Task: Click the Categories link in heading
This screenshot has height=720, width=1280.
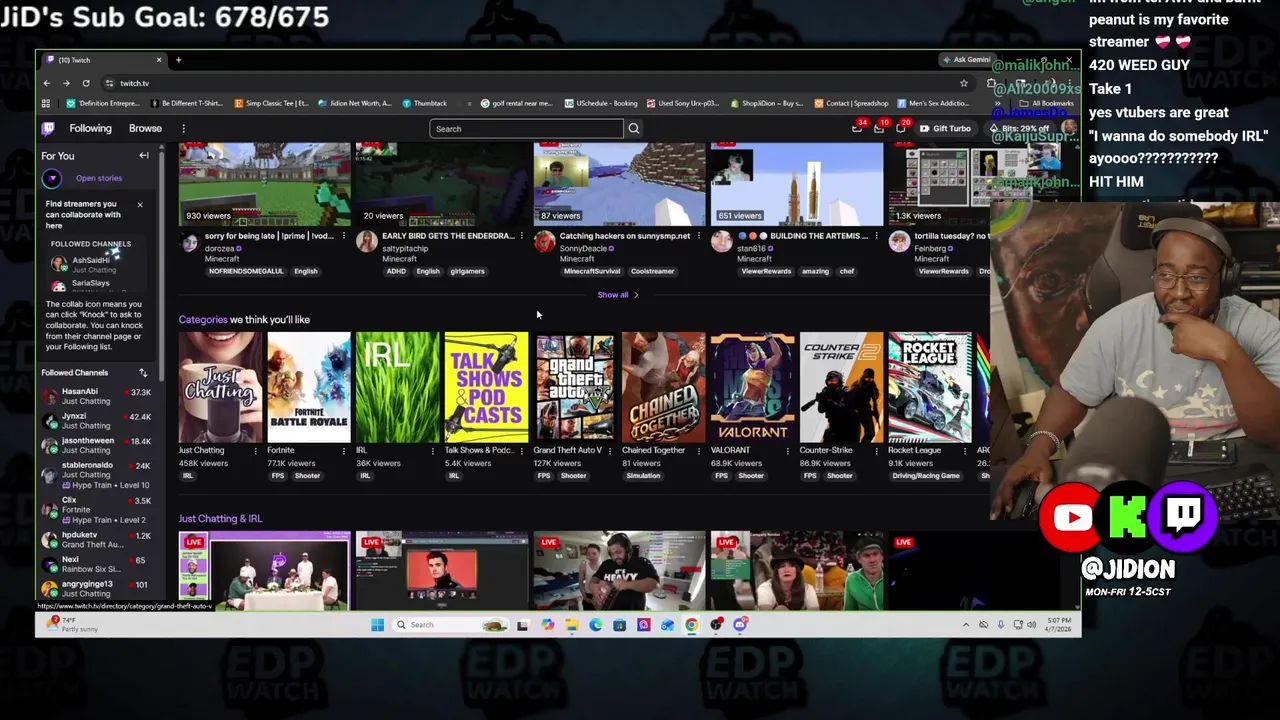Action: coord(203,320)
